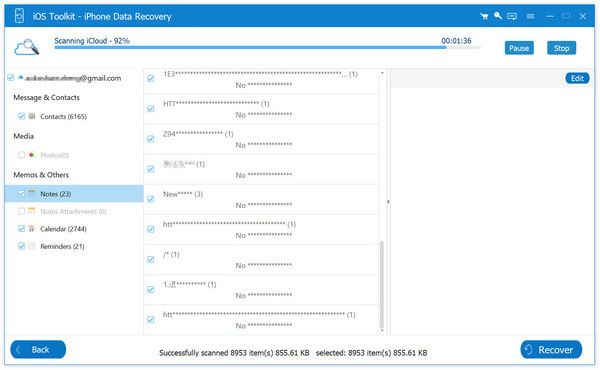The image size is (600, 370).
Task: Select Notes (23) in the sidebar
Action: click(74, 194)
